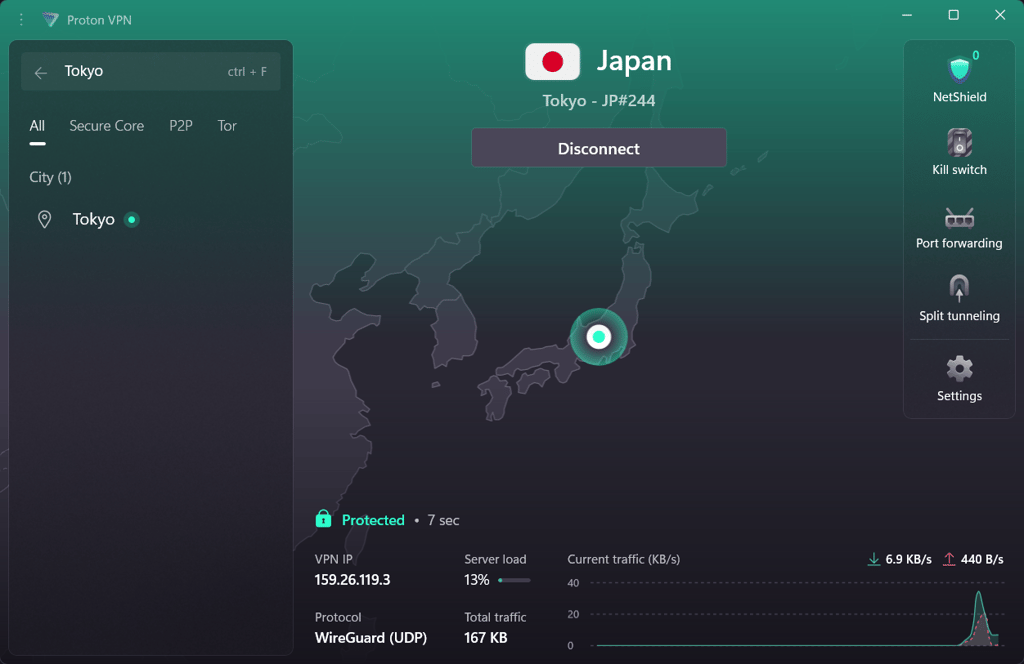
Task: Close the Proton VPN window
Action: click(1000, 15)
